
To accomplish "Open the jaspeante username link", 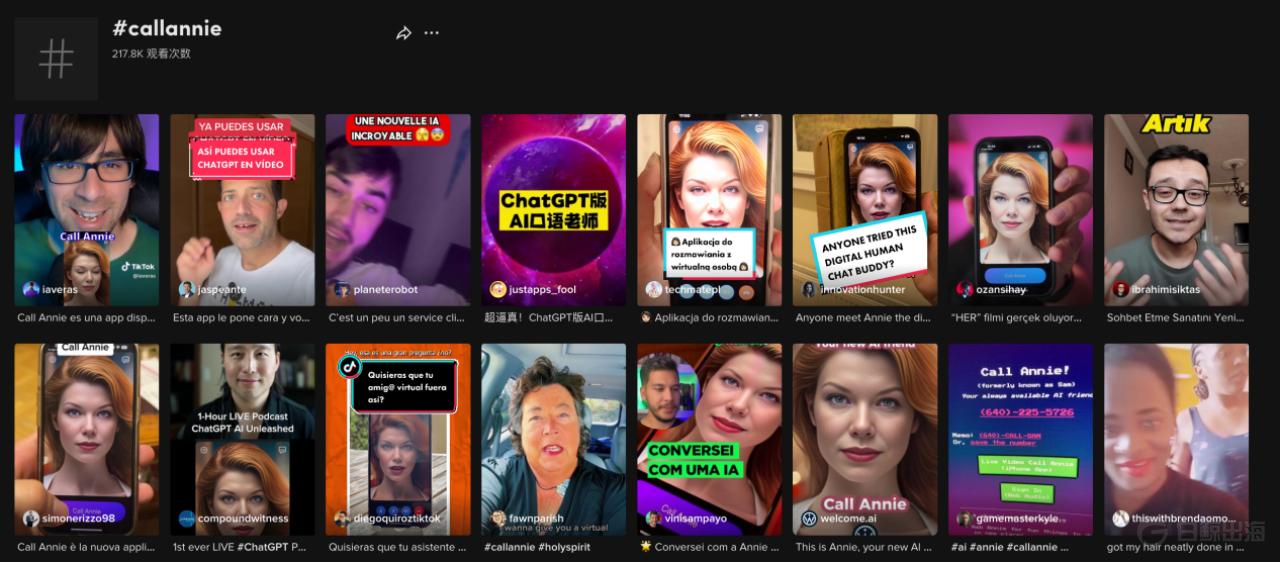I will pyautogui.click(x=222, y=290).
